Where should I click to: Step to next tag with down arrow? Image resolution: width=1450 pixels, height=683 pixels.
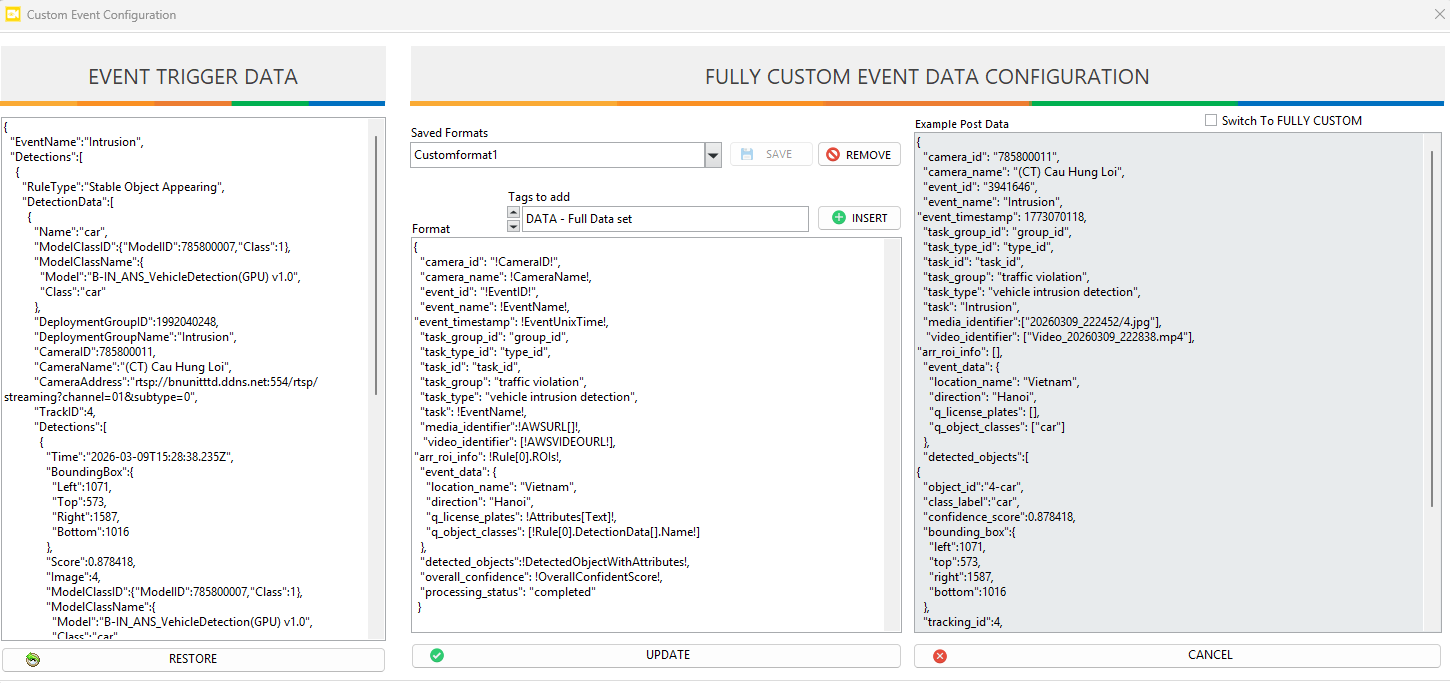click(514, 226)
